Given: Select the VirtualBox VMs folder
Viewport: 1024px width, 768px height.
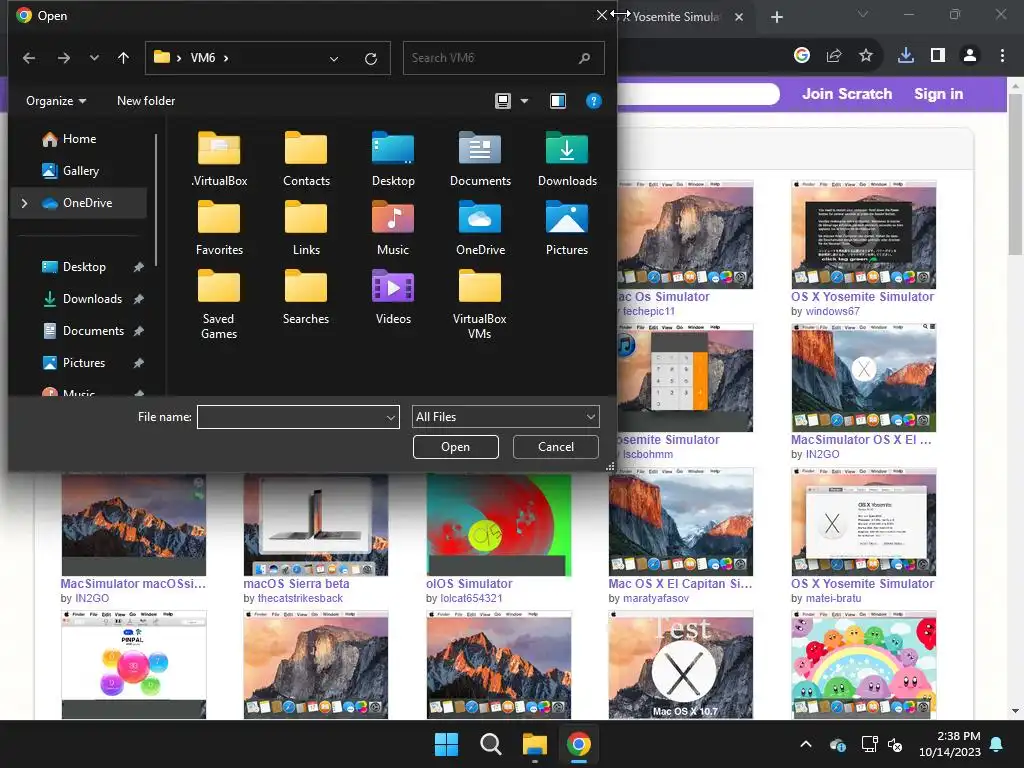Looking at the screenshot, I should click(480, 304).
